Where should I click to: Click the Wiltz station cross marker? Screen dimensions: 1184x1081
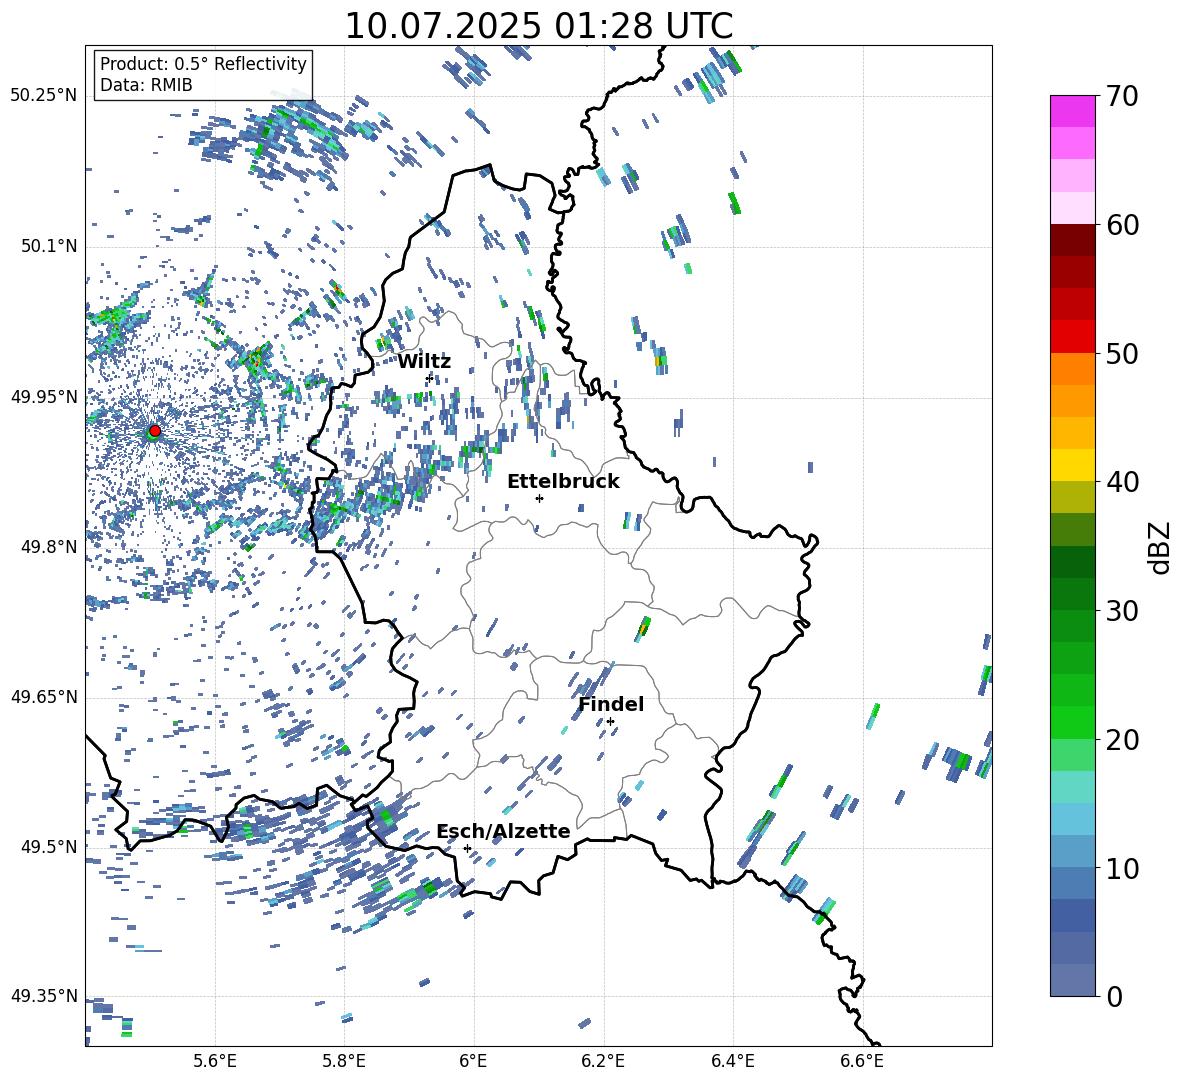pyautogui.click(x=430, y=377)
